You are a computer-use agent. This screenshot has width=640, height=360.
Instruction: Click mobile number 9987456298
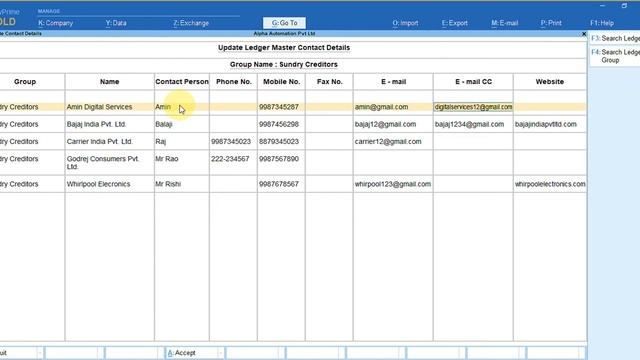[x=279, y=124]
